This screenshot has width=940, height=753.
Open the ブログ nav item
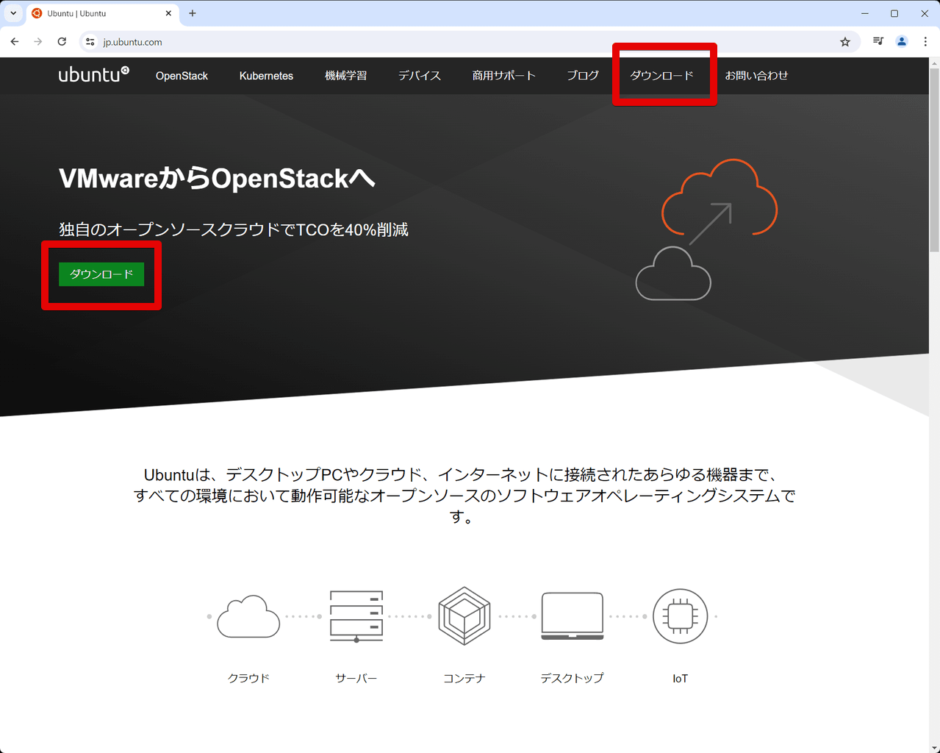pos(583,76)
